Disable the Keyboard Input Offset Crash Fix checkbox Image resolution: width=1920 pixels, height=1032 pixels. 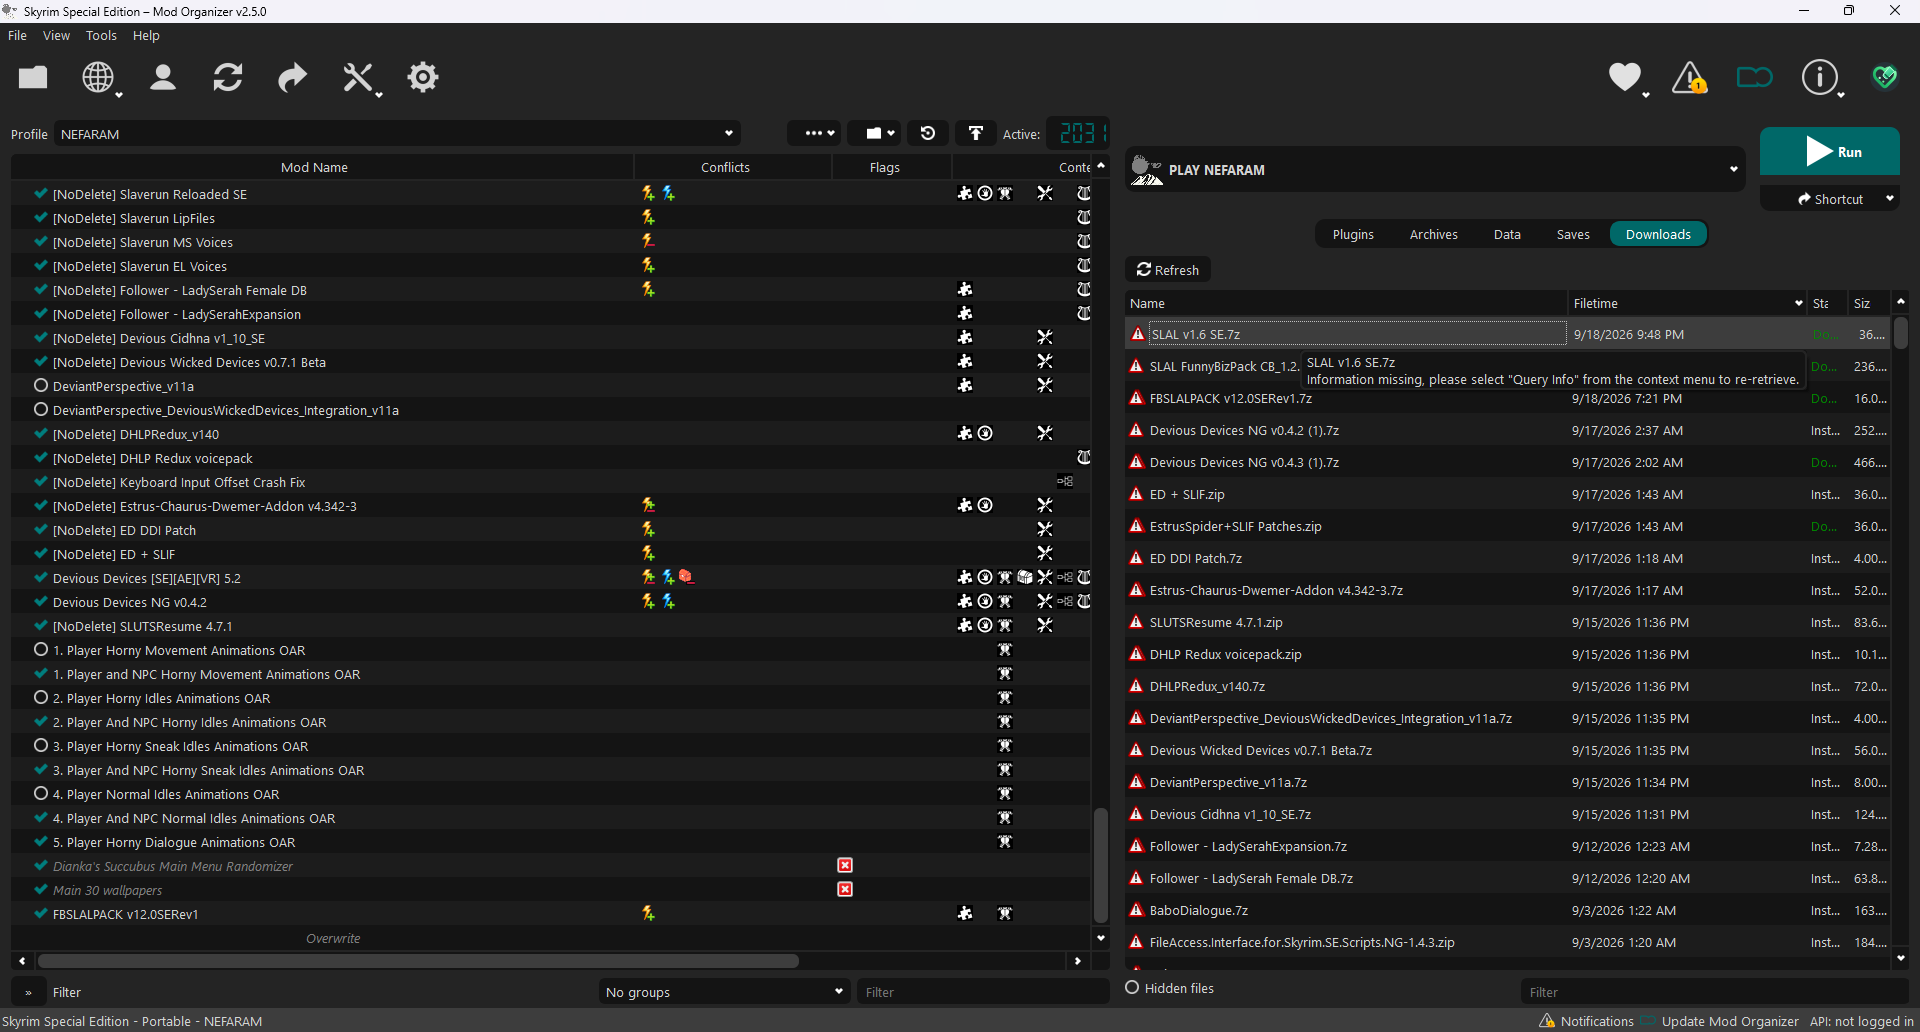(41, 482)
